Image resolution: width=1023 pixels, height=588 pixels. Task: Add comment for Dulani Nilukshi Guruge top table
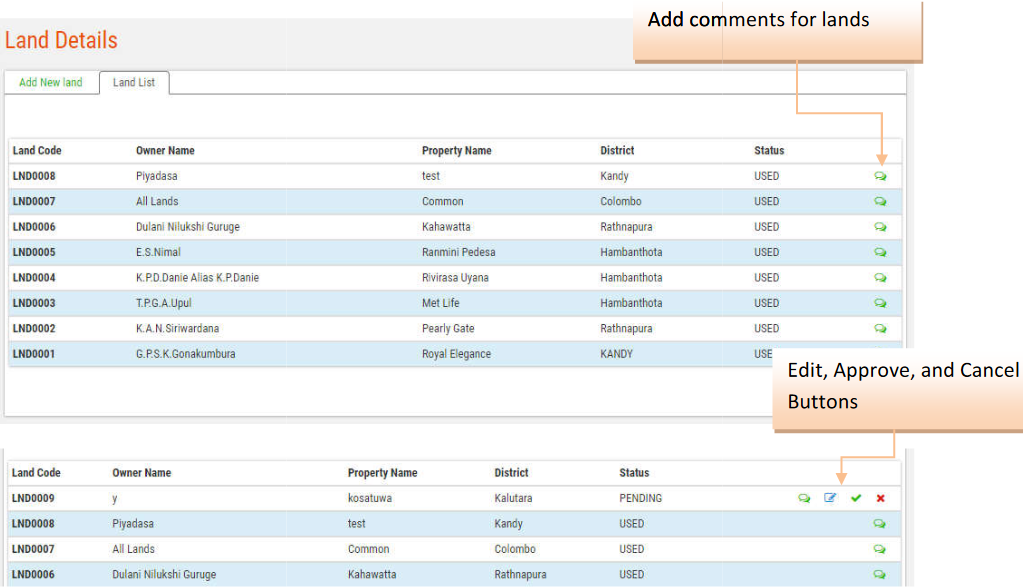880,227
